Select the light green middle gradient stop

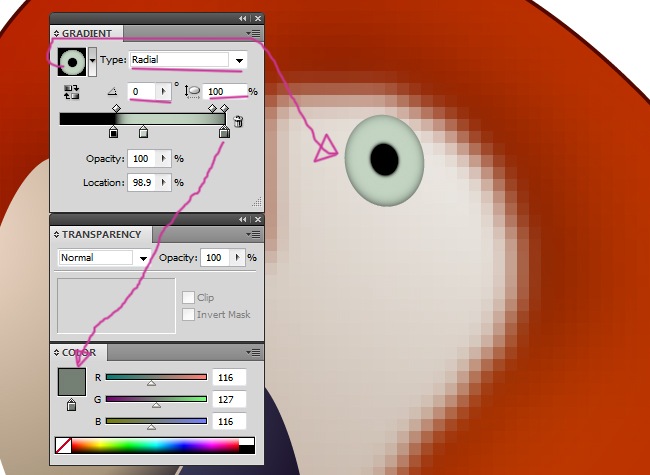click(143, 132)
